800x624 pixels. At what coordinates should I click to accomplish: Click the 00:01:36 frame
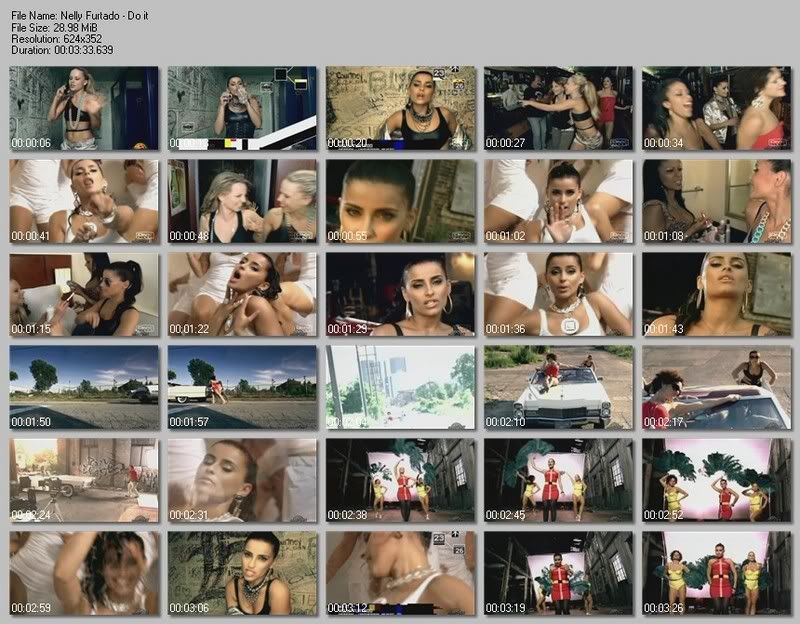[559, 294]
